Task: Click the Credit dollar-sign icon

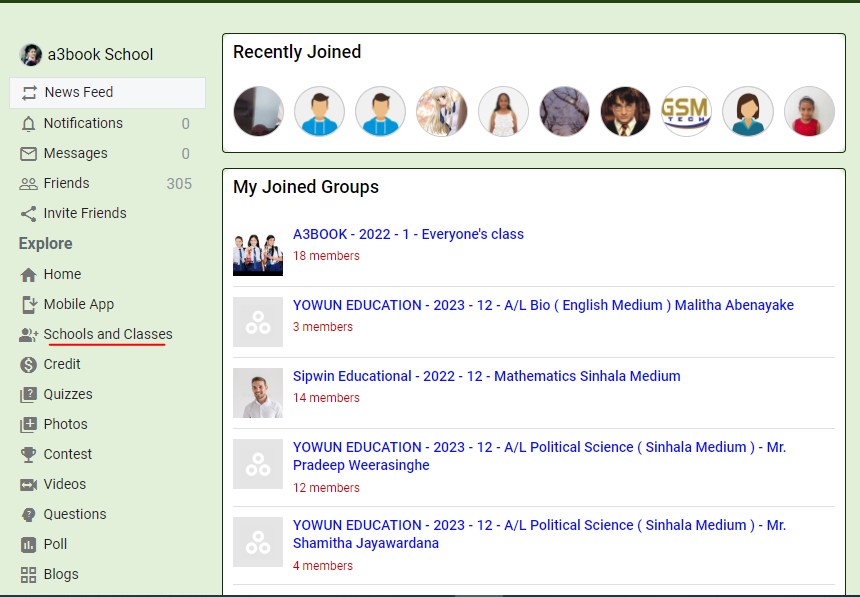Action: (x=28, y=364)
